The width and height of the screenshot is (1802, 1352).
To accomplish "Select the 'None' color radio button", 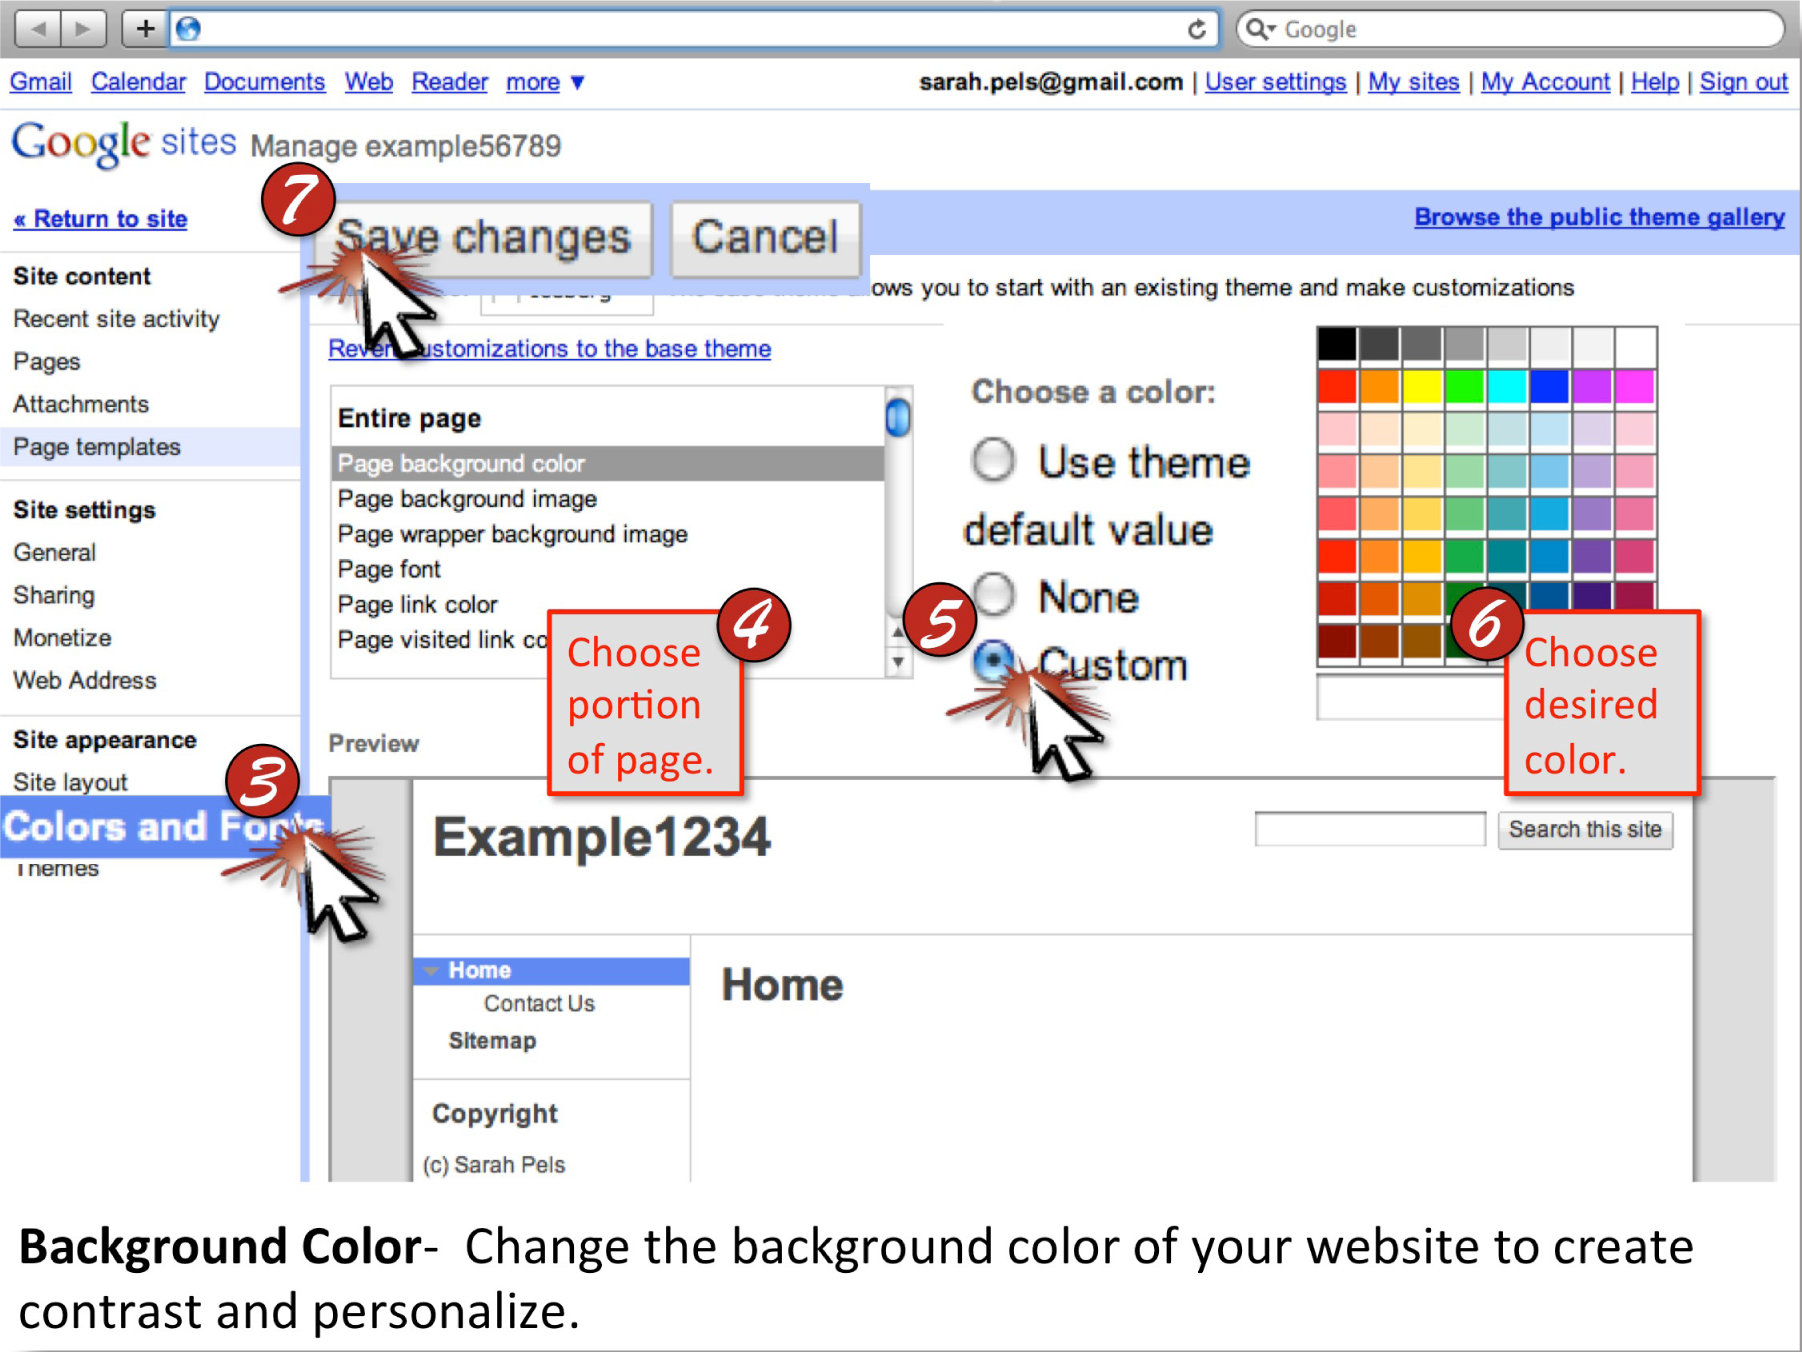I will point(993,593).
